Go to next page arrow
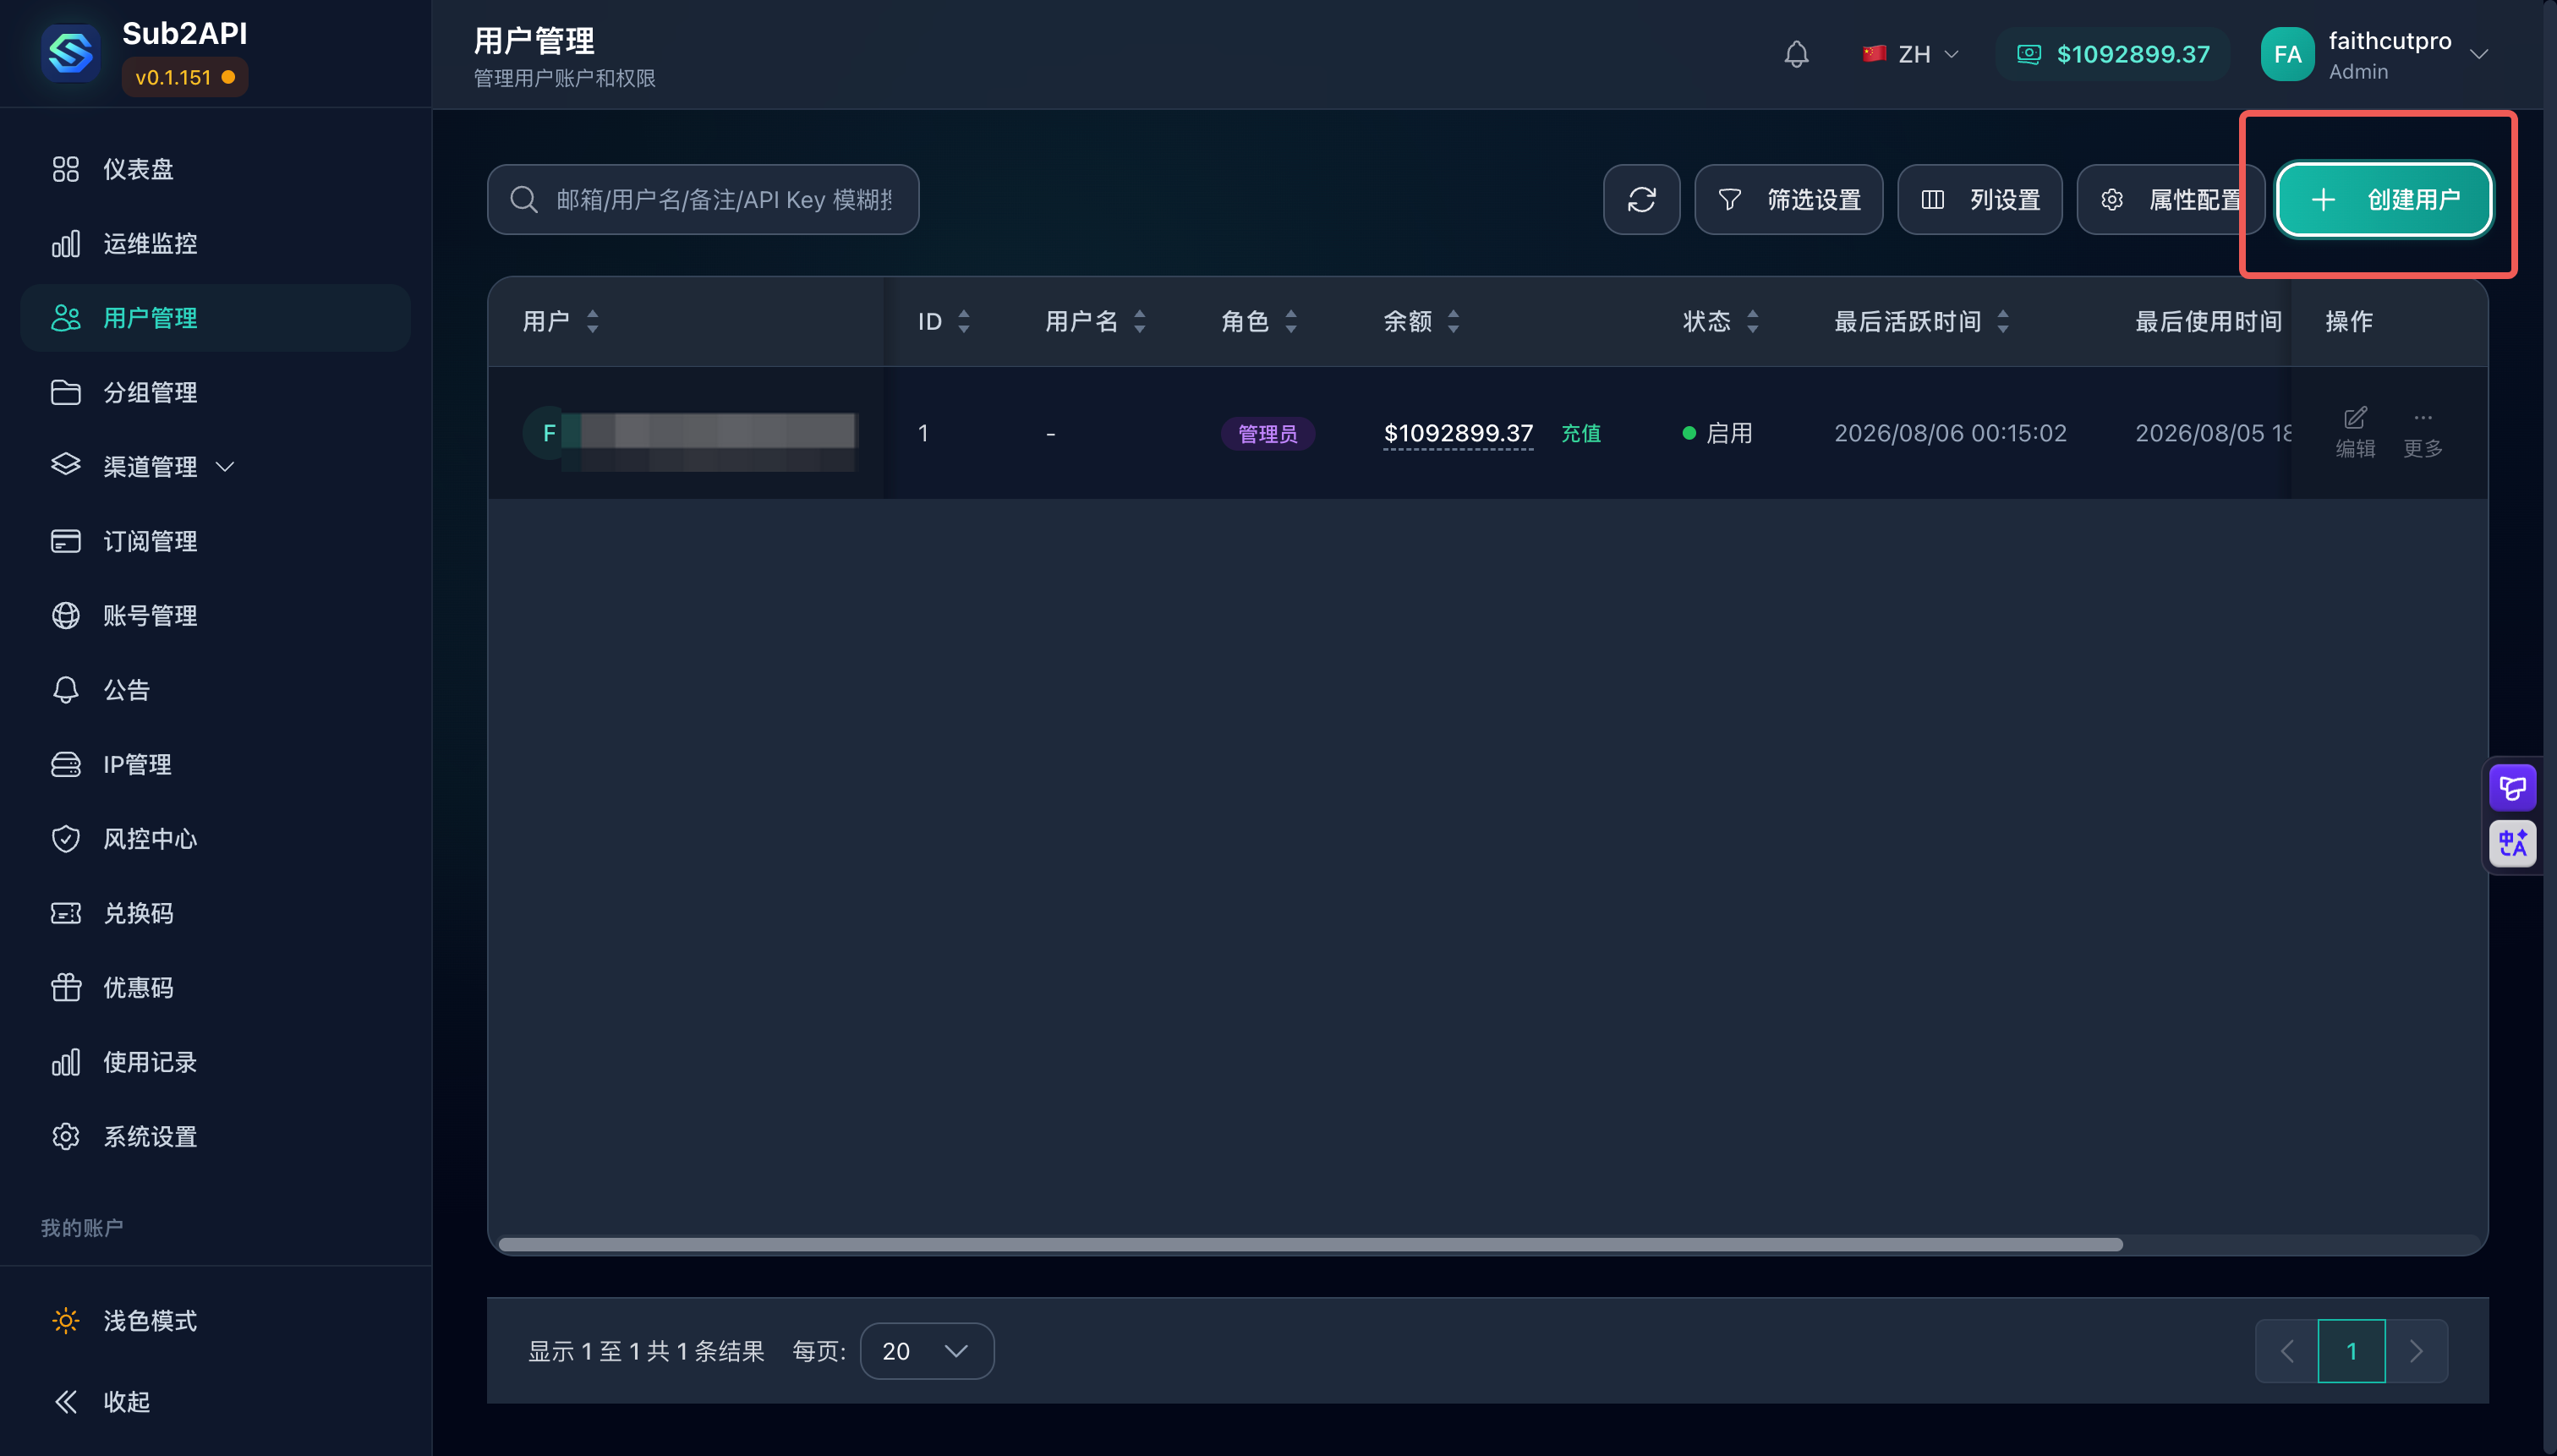Image resolution: width=2557 pixels, height=1456 pixels. click(x=2416, y=1351)
